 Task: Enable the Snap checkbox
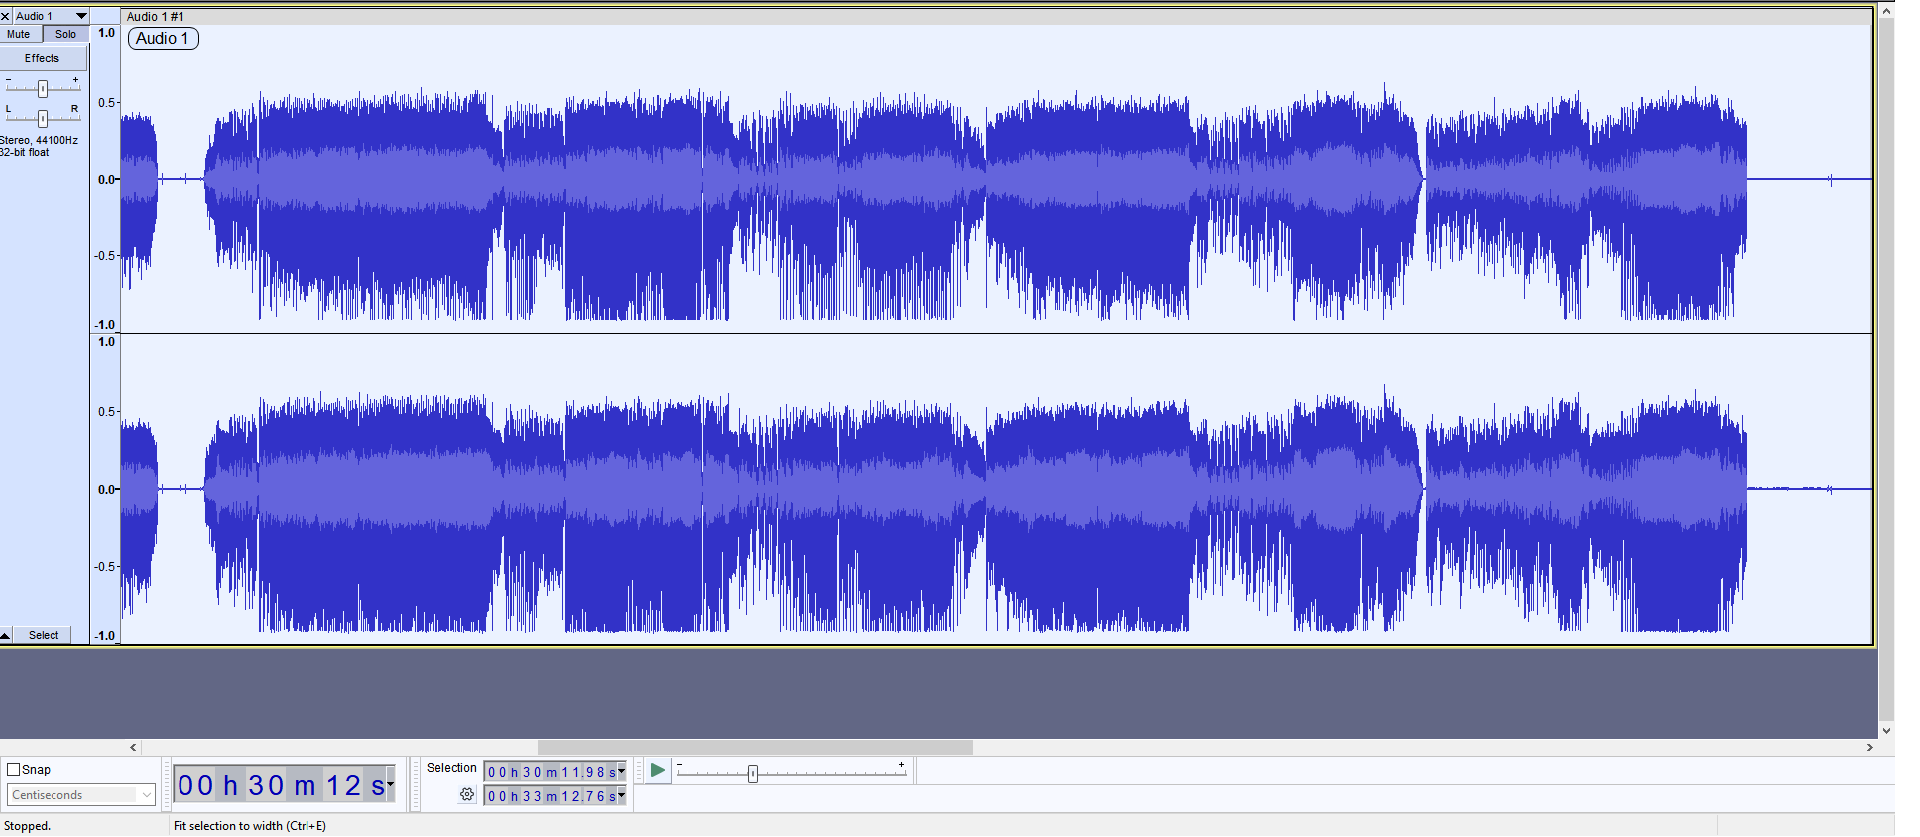coord(14,770)
